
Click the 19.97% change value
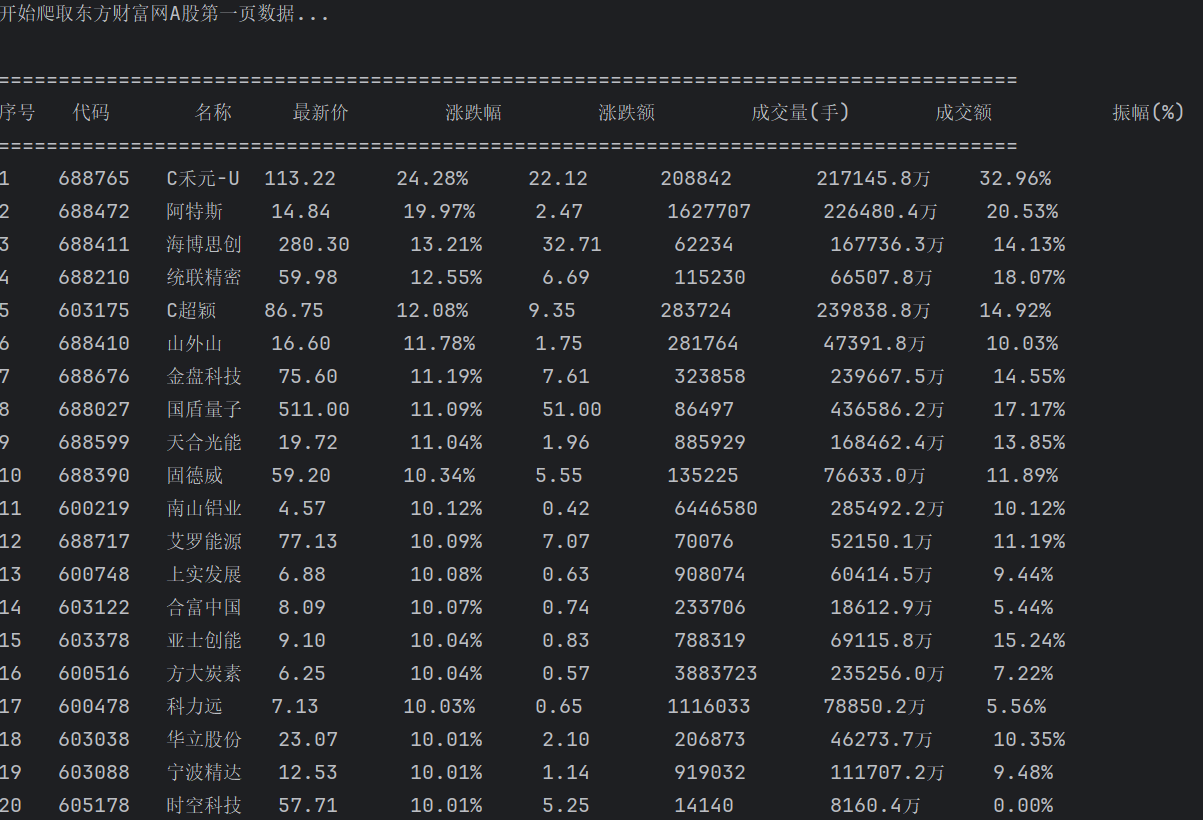click(x=439, y=212)
